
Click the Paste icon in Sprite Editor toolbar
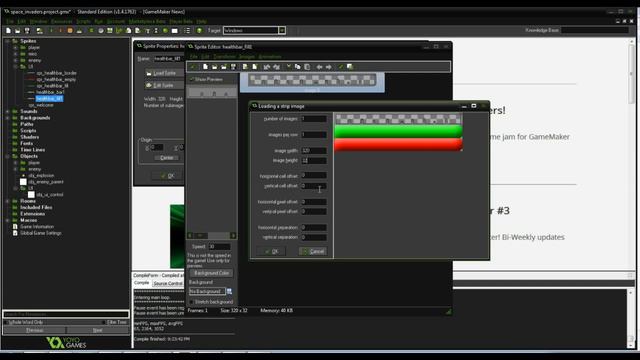[x=307, y=67]
